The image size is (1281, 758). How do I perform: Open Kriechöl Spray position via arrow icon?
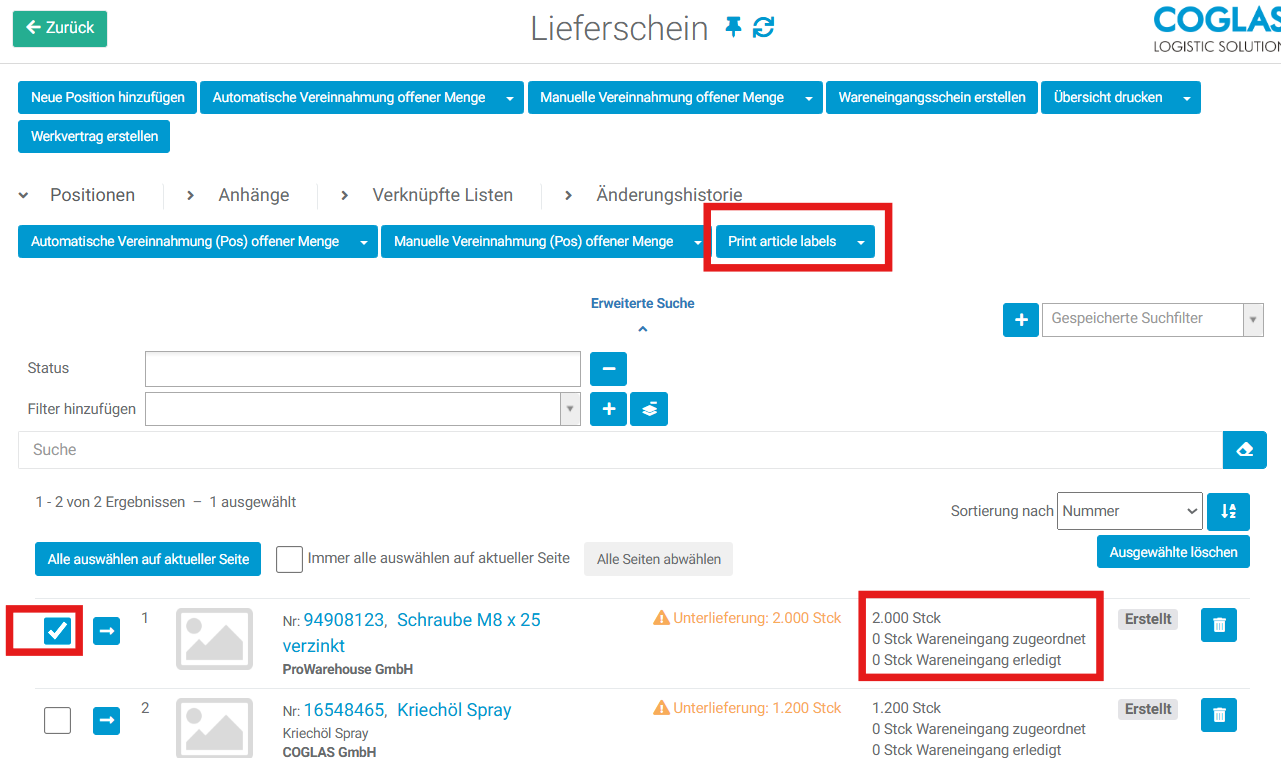pyautogui.click(x=106, y=720)
